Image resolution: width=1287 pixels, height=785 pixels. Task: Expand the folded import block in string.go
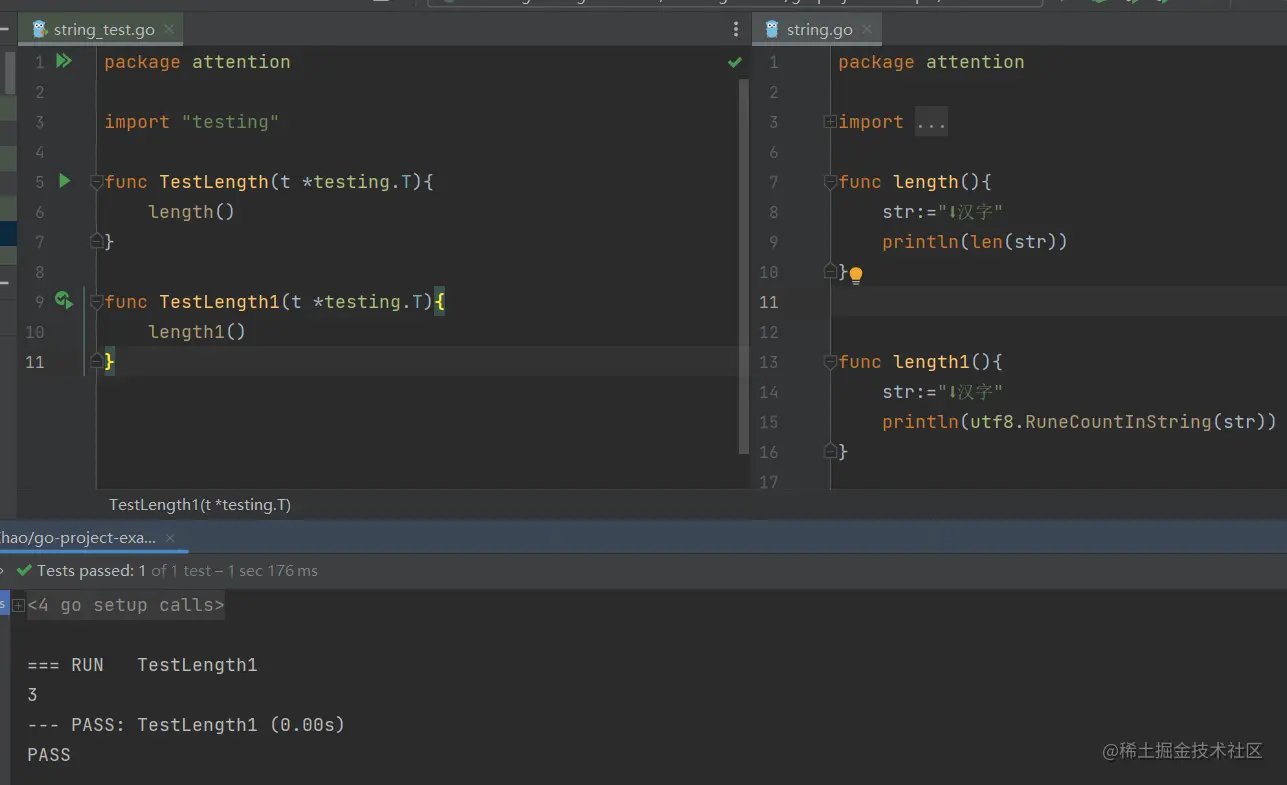coord(830,122)
